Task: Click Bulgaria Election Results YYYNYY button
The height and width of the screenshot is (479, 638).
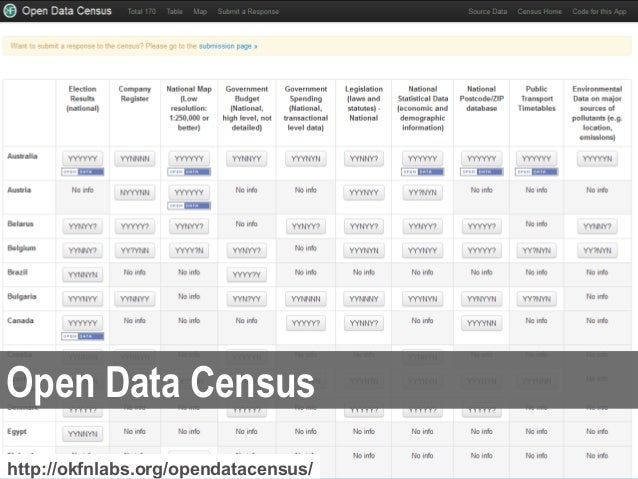Action: [x=83, y=299]
